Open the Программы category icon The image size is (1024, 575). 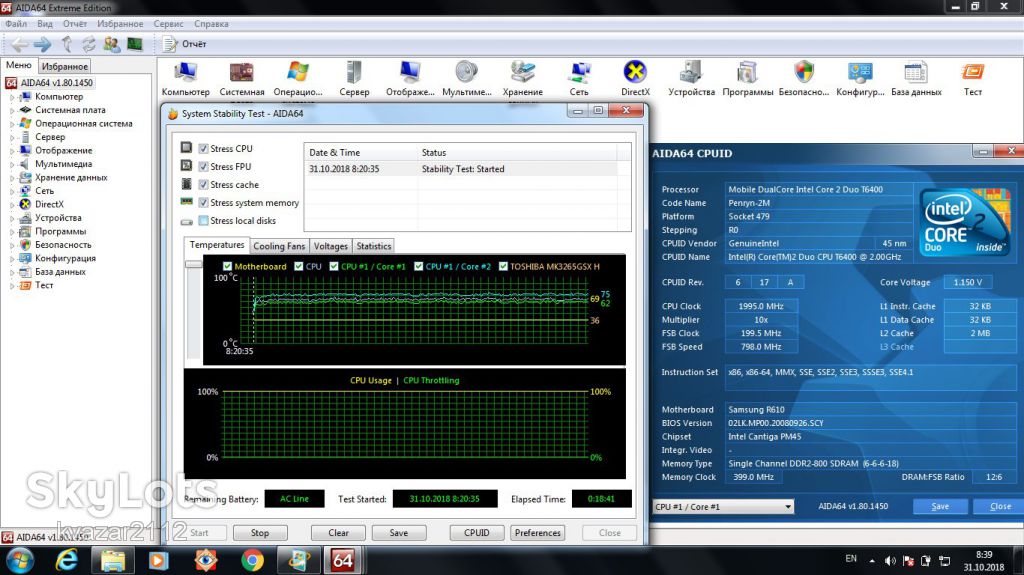[747, 78]
